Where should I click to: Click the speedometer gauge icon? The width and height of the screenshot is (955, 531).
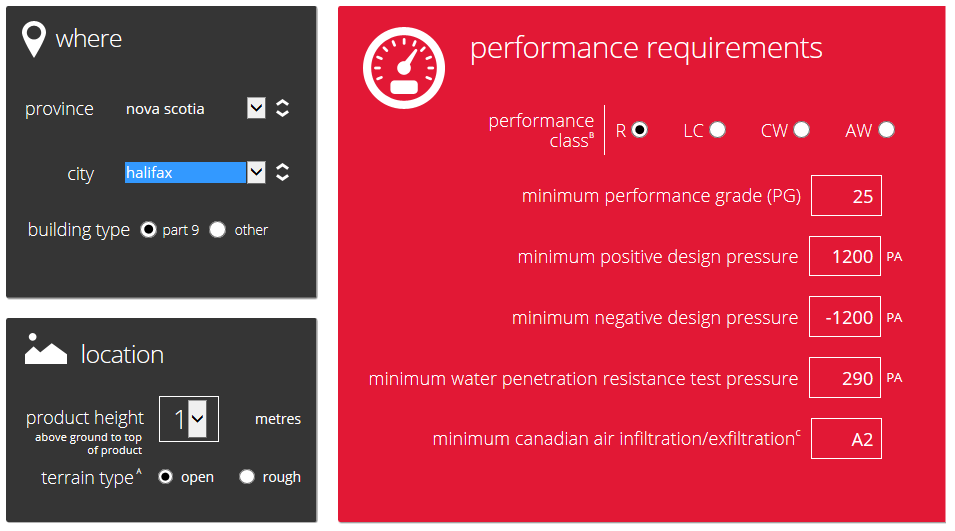[404, 66]
